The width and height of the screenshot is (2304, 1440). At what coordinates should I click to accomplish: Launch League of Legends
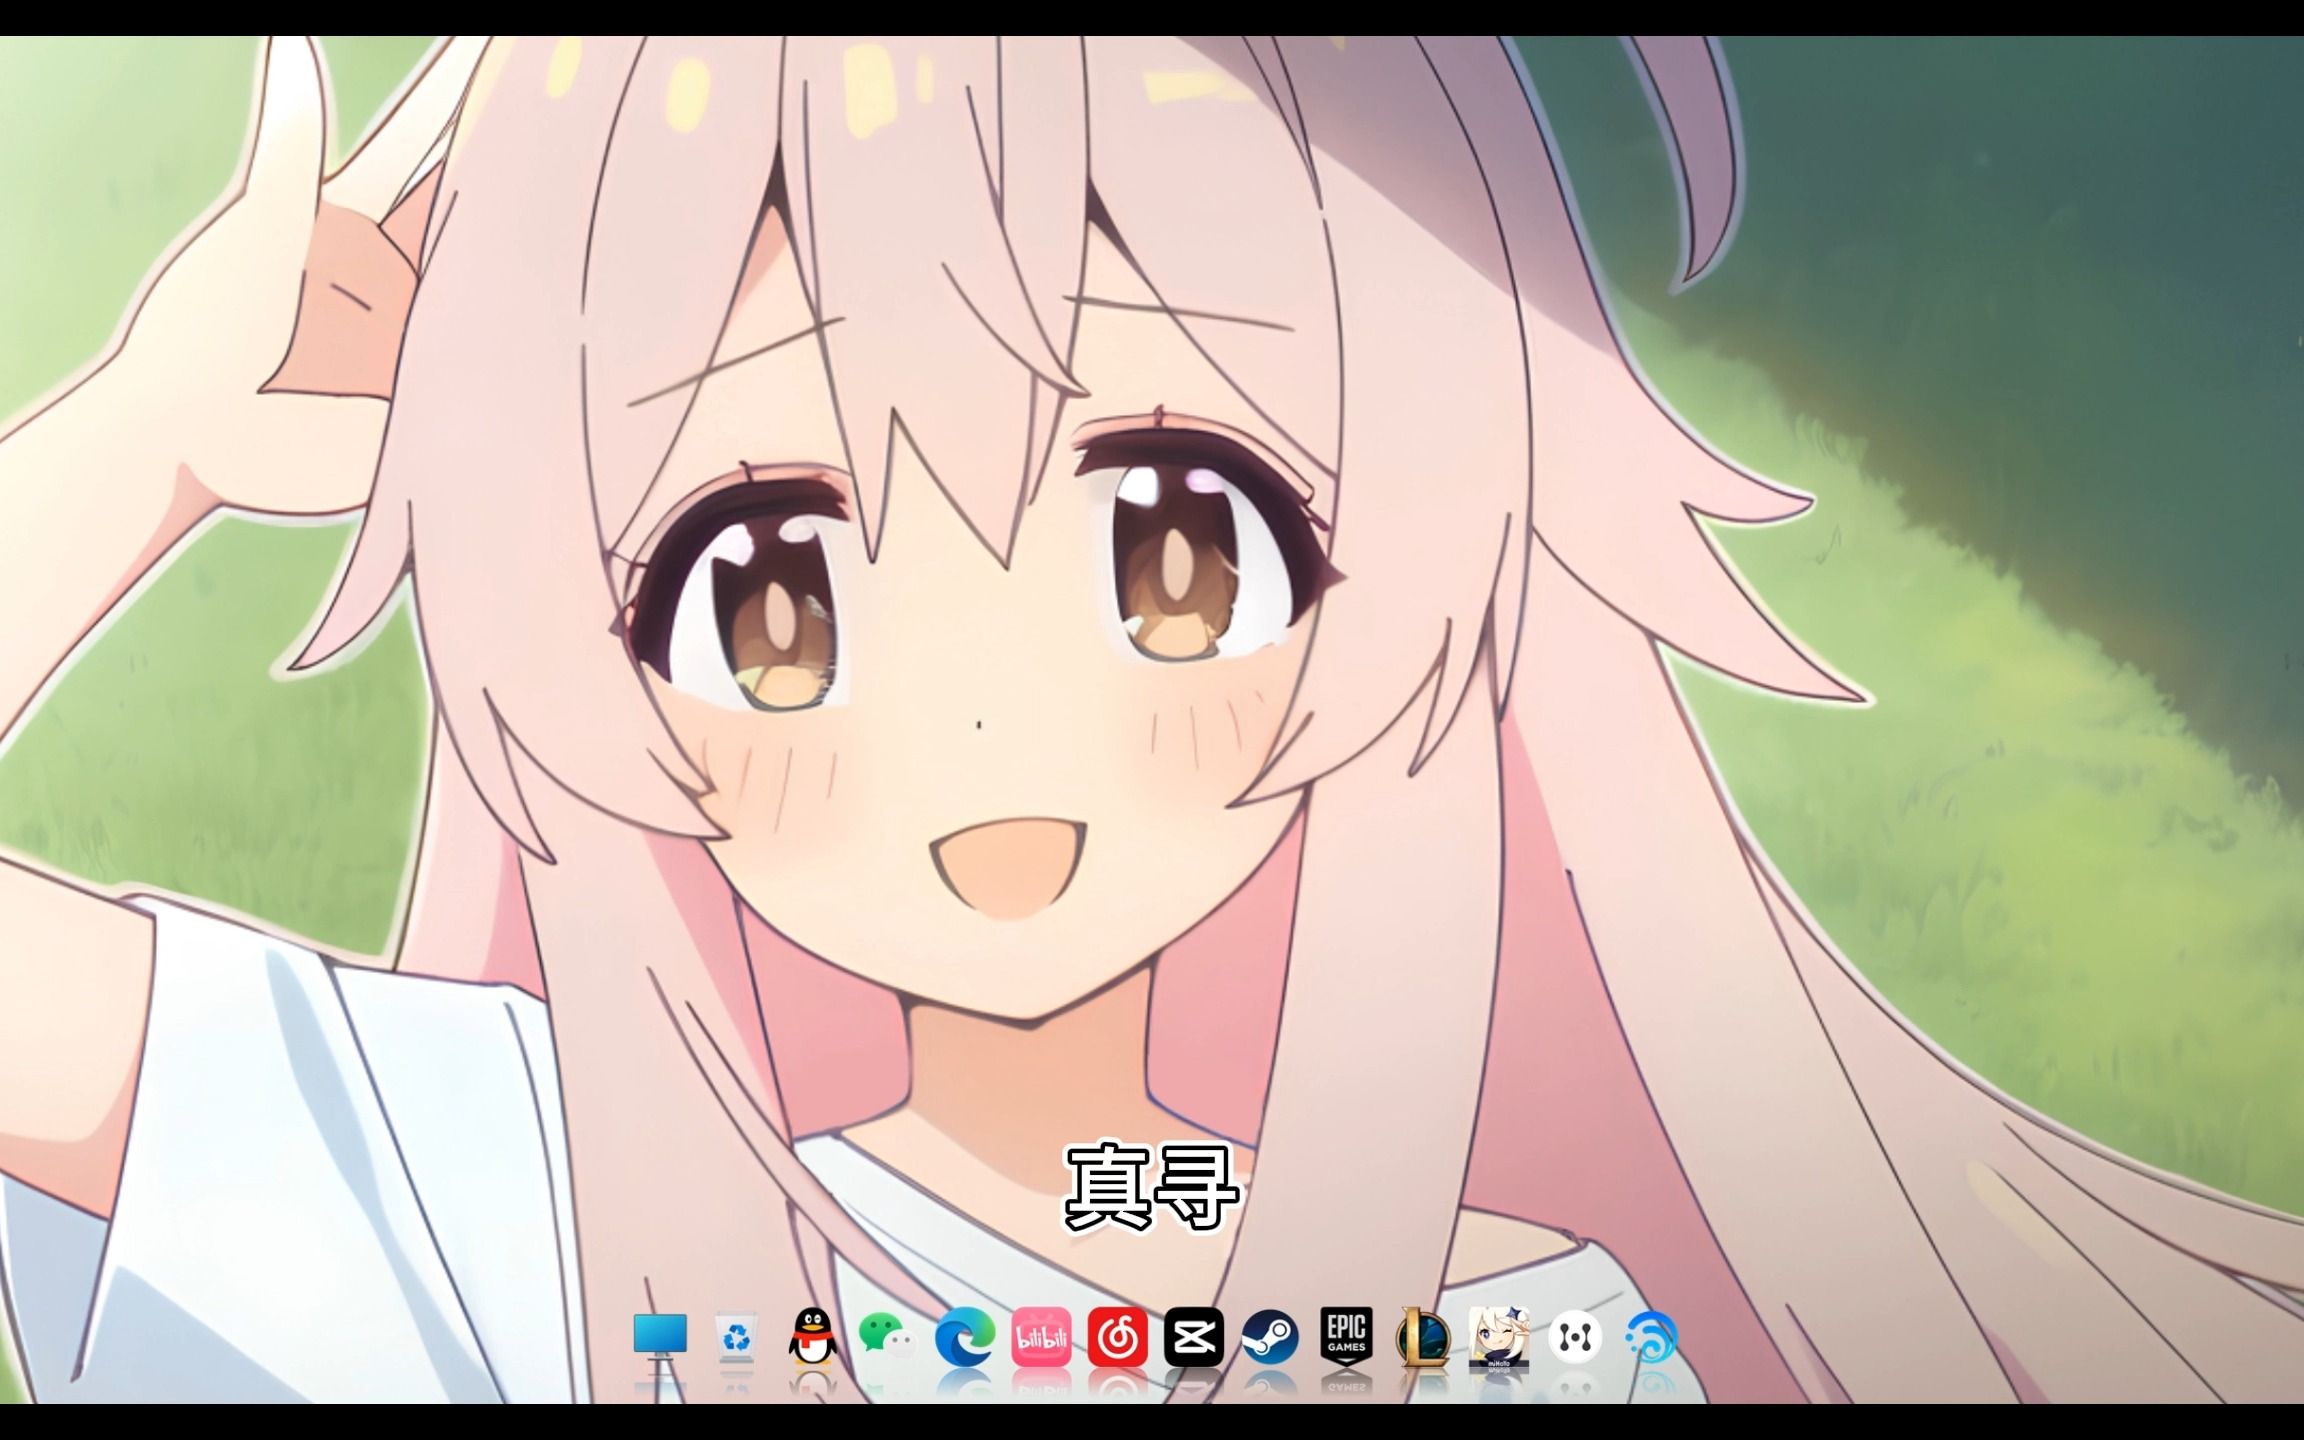pyautogui.click(x=1423, y=1337)
